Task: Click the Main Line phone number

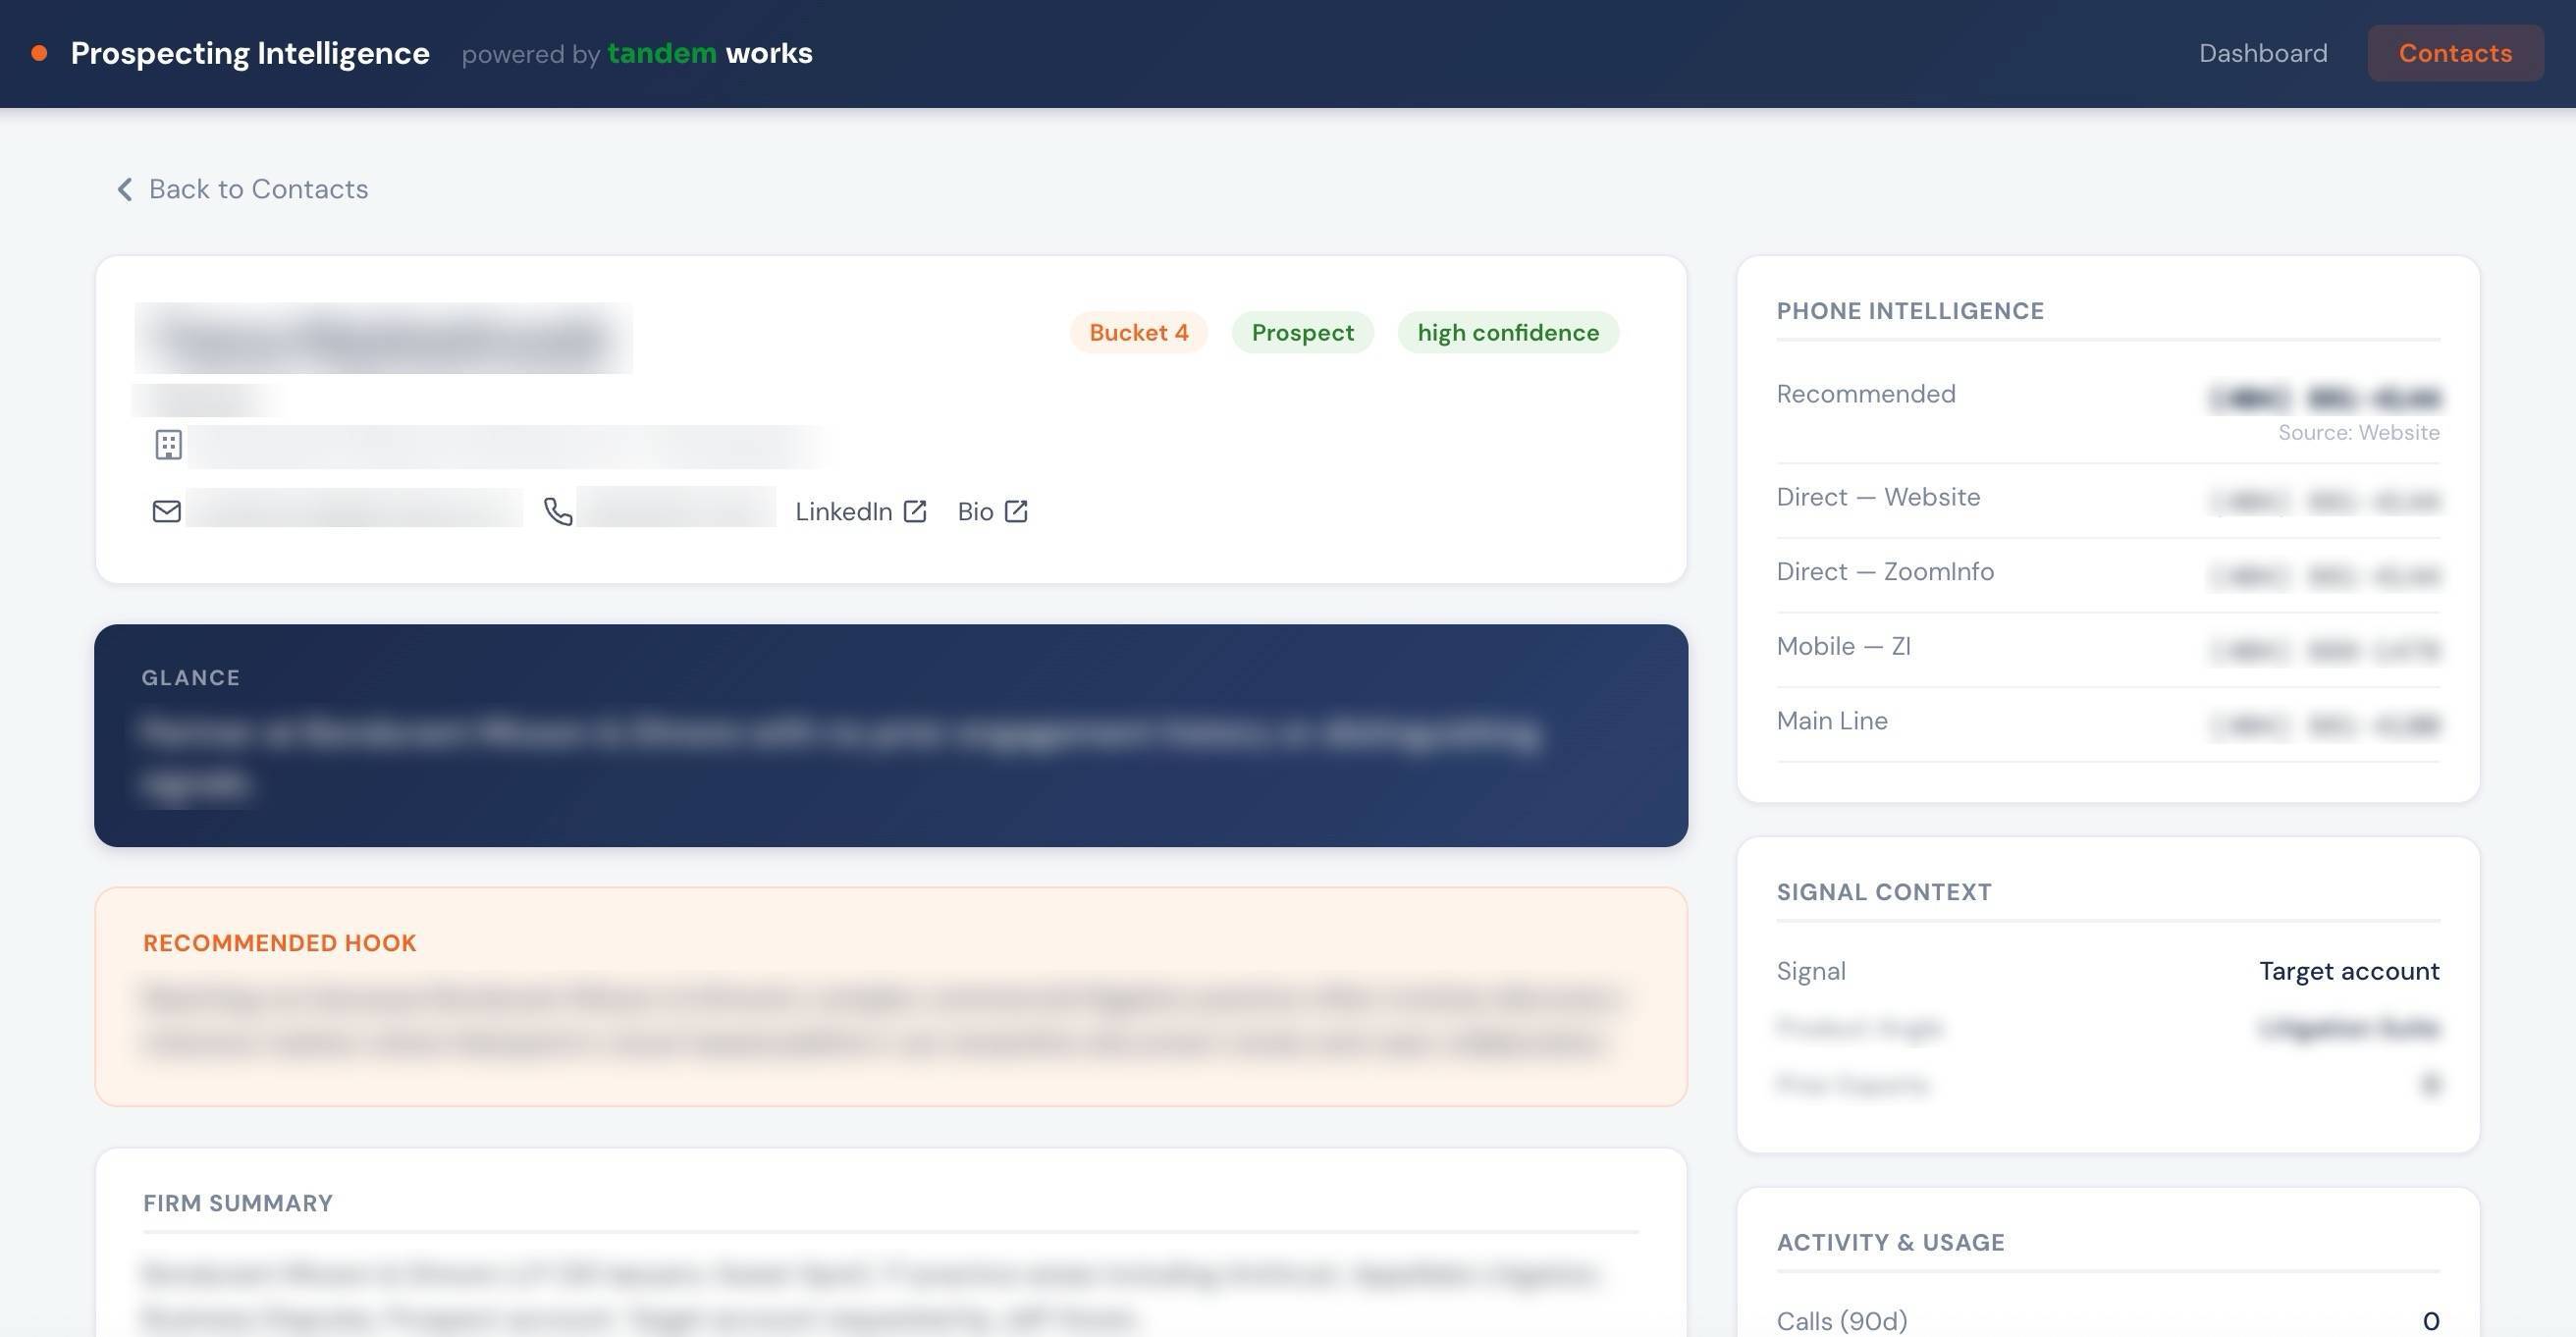Action: (x=2323, y=725)
